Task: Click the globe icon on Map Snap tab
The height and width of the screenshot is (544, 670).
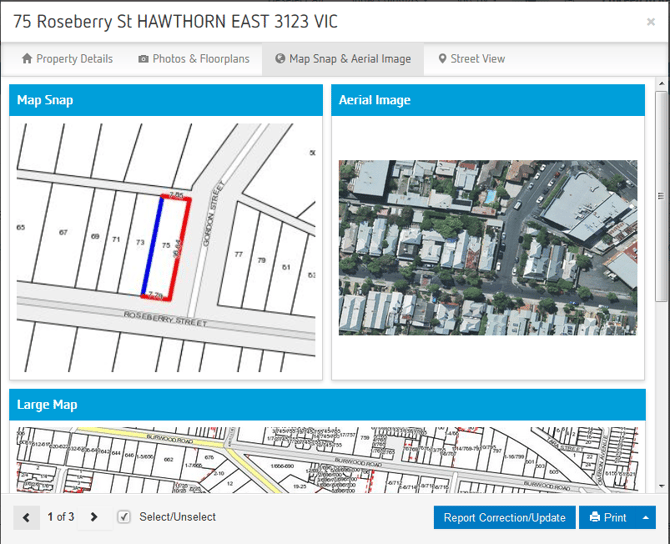Action: (x=280, y=59)
